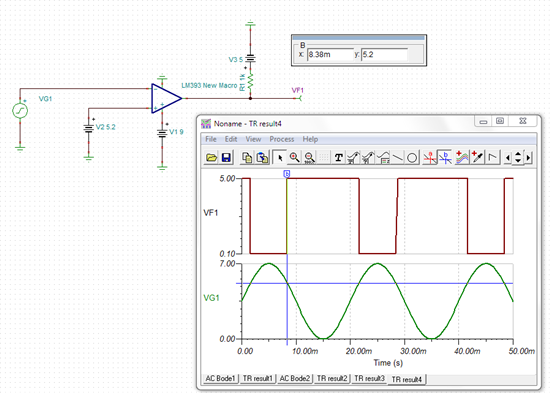Screen dimensions: 550x393
Task: Select the Circle drawing tool
Action: pos(412,158)
